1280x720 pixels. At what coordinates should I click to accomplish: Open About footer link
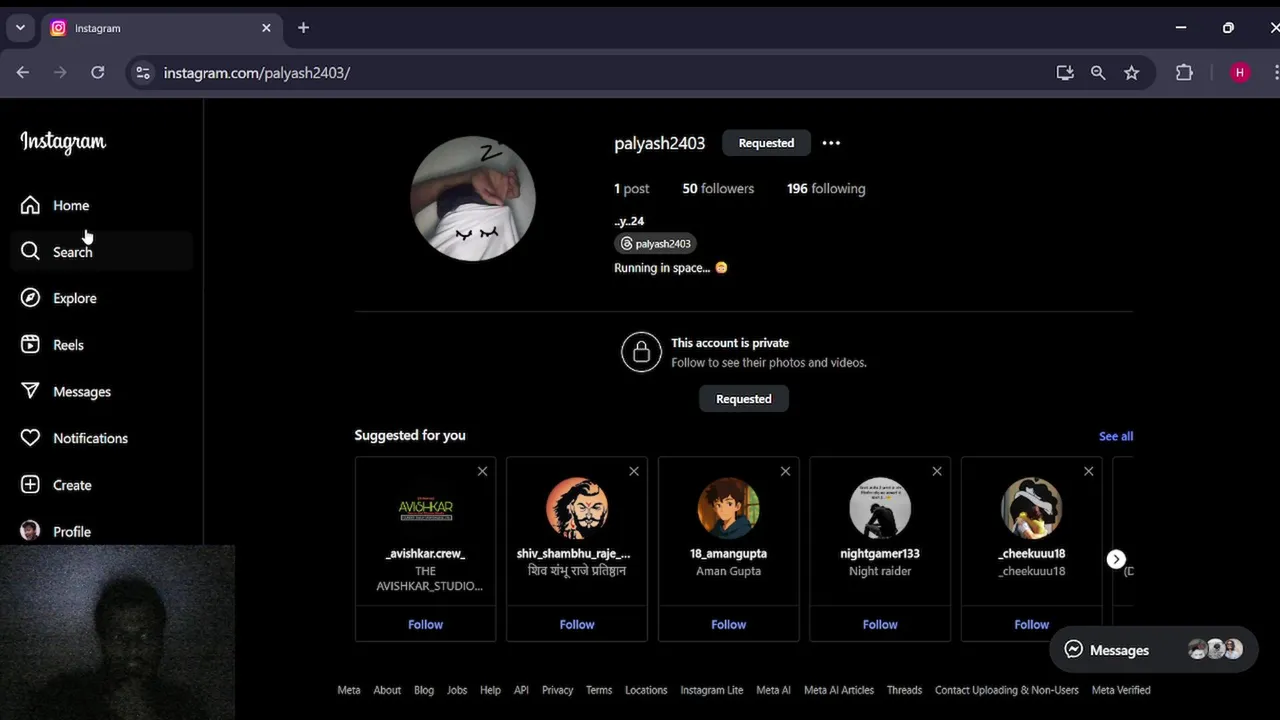click(x=387, y=690)
